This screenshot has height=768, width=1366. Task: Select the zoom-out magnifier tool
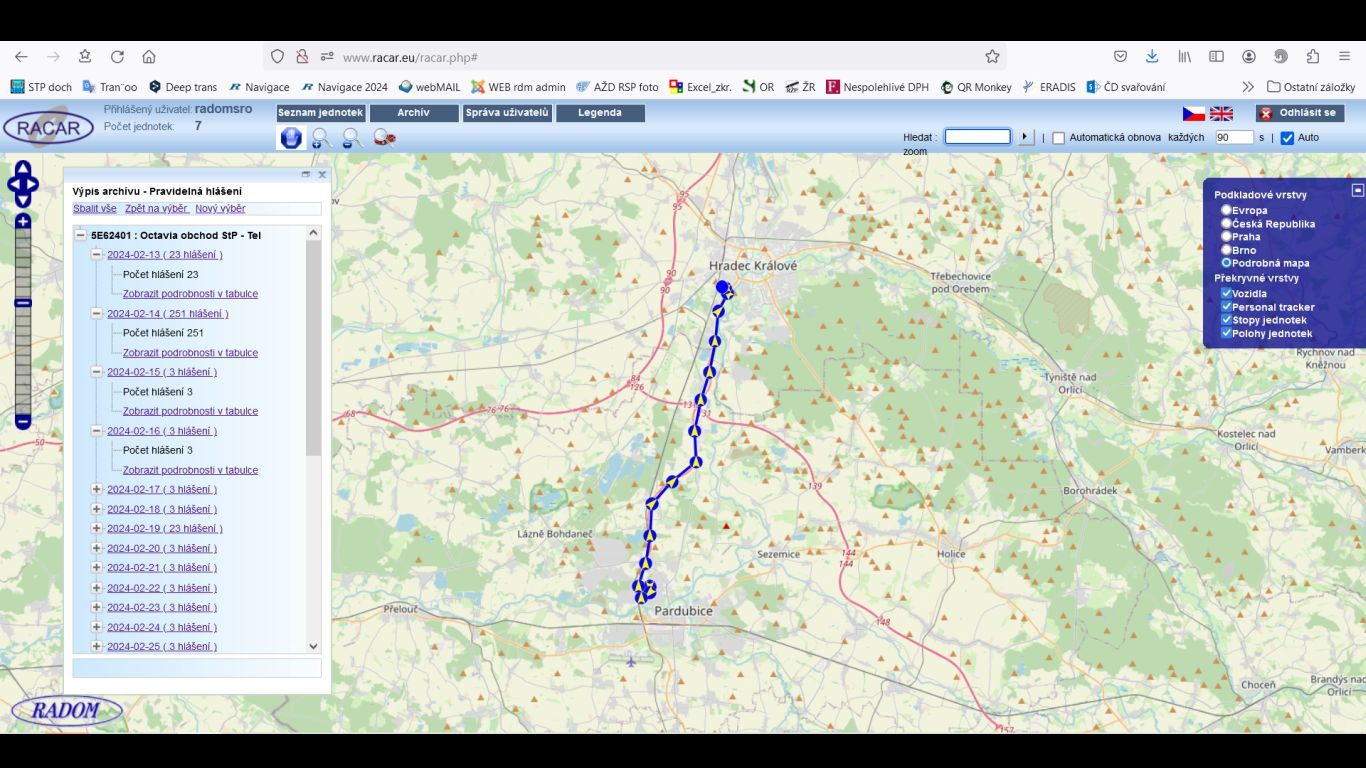(352, 138)
